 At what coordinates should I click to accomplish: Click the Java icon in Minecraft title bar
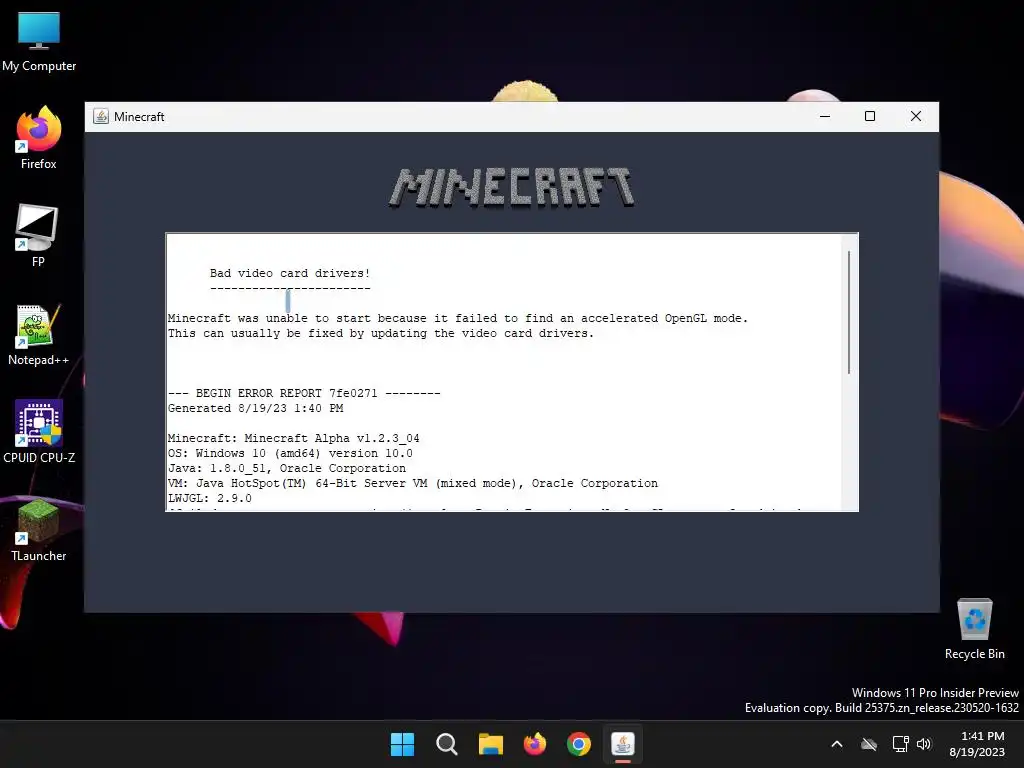coord(101,116)
